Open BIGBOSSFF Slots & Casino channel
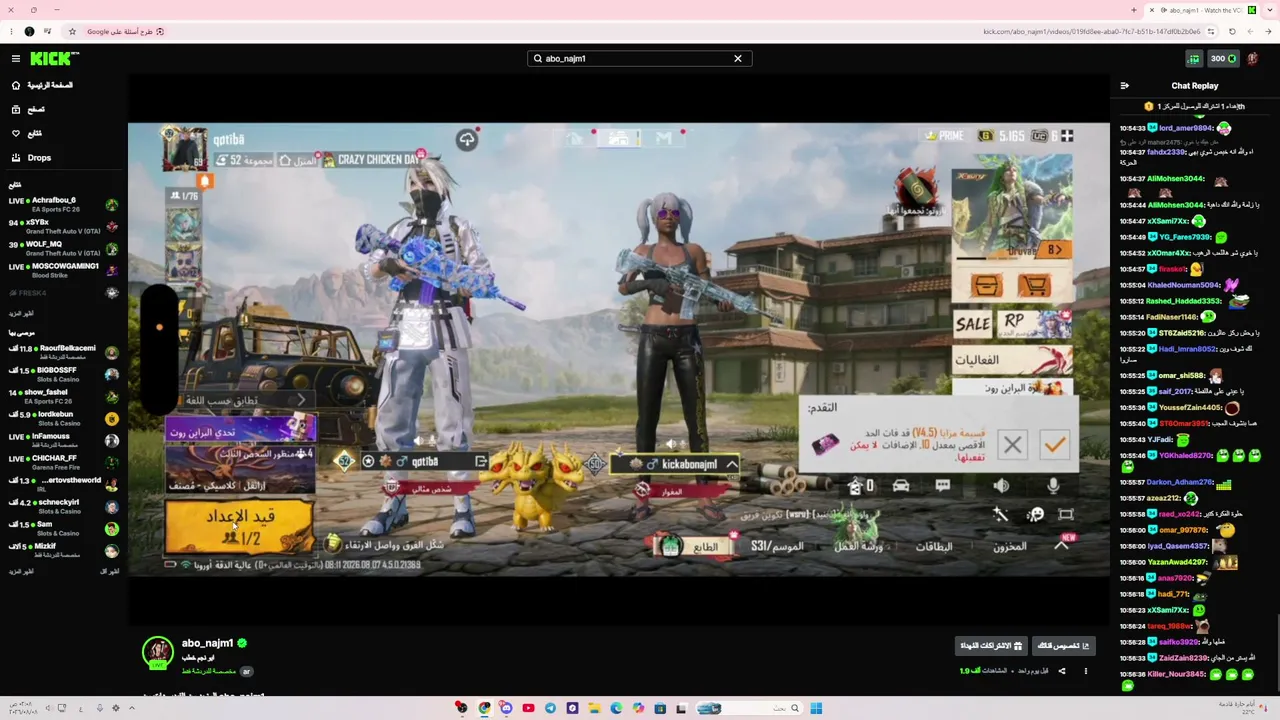The height and width of the screenshot is (720, 1280). coord(62,374)
